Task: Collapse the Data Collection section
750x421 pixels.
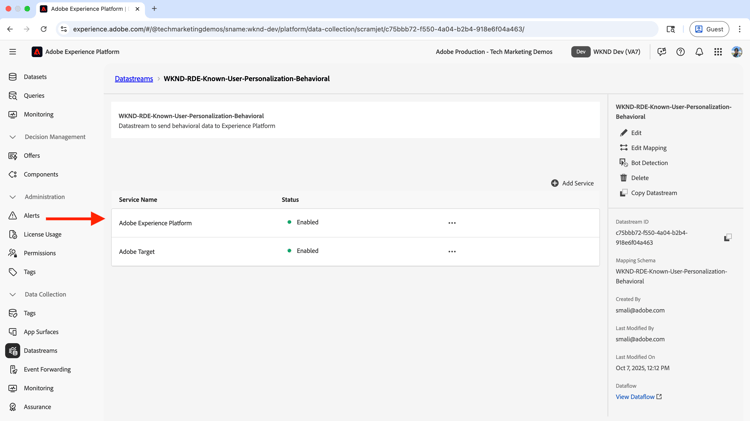Action: tap(13, 294)
